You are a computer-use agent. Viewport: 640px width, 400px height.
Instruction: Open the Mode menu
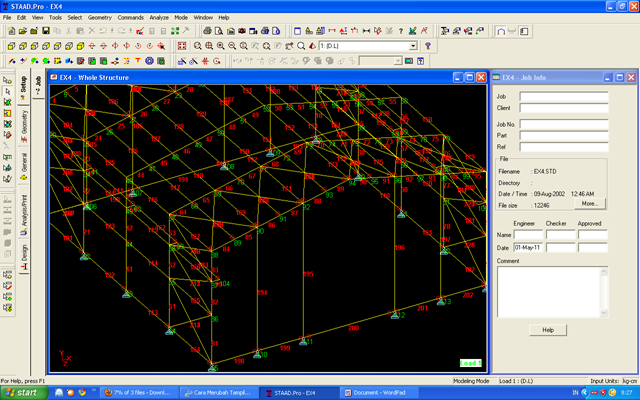point(181,18)
